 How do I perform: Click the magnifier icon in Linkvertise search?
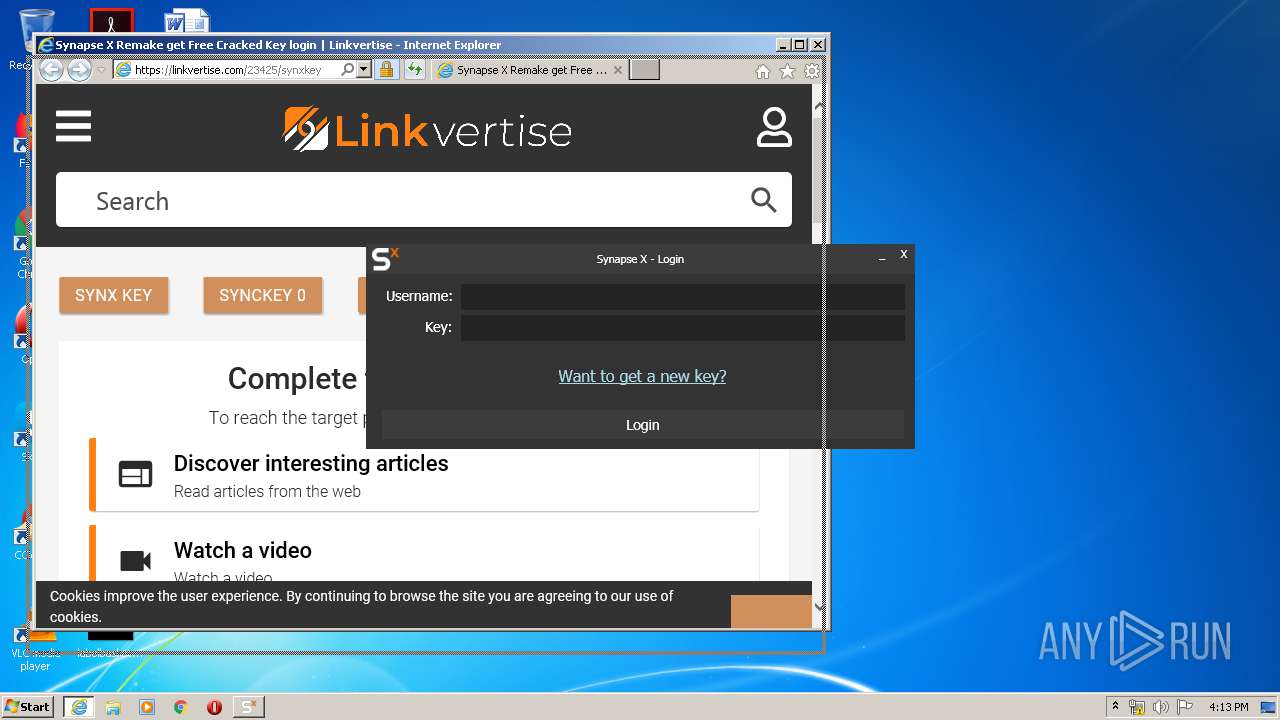pyautogui.click(x=764, y=200)
